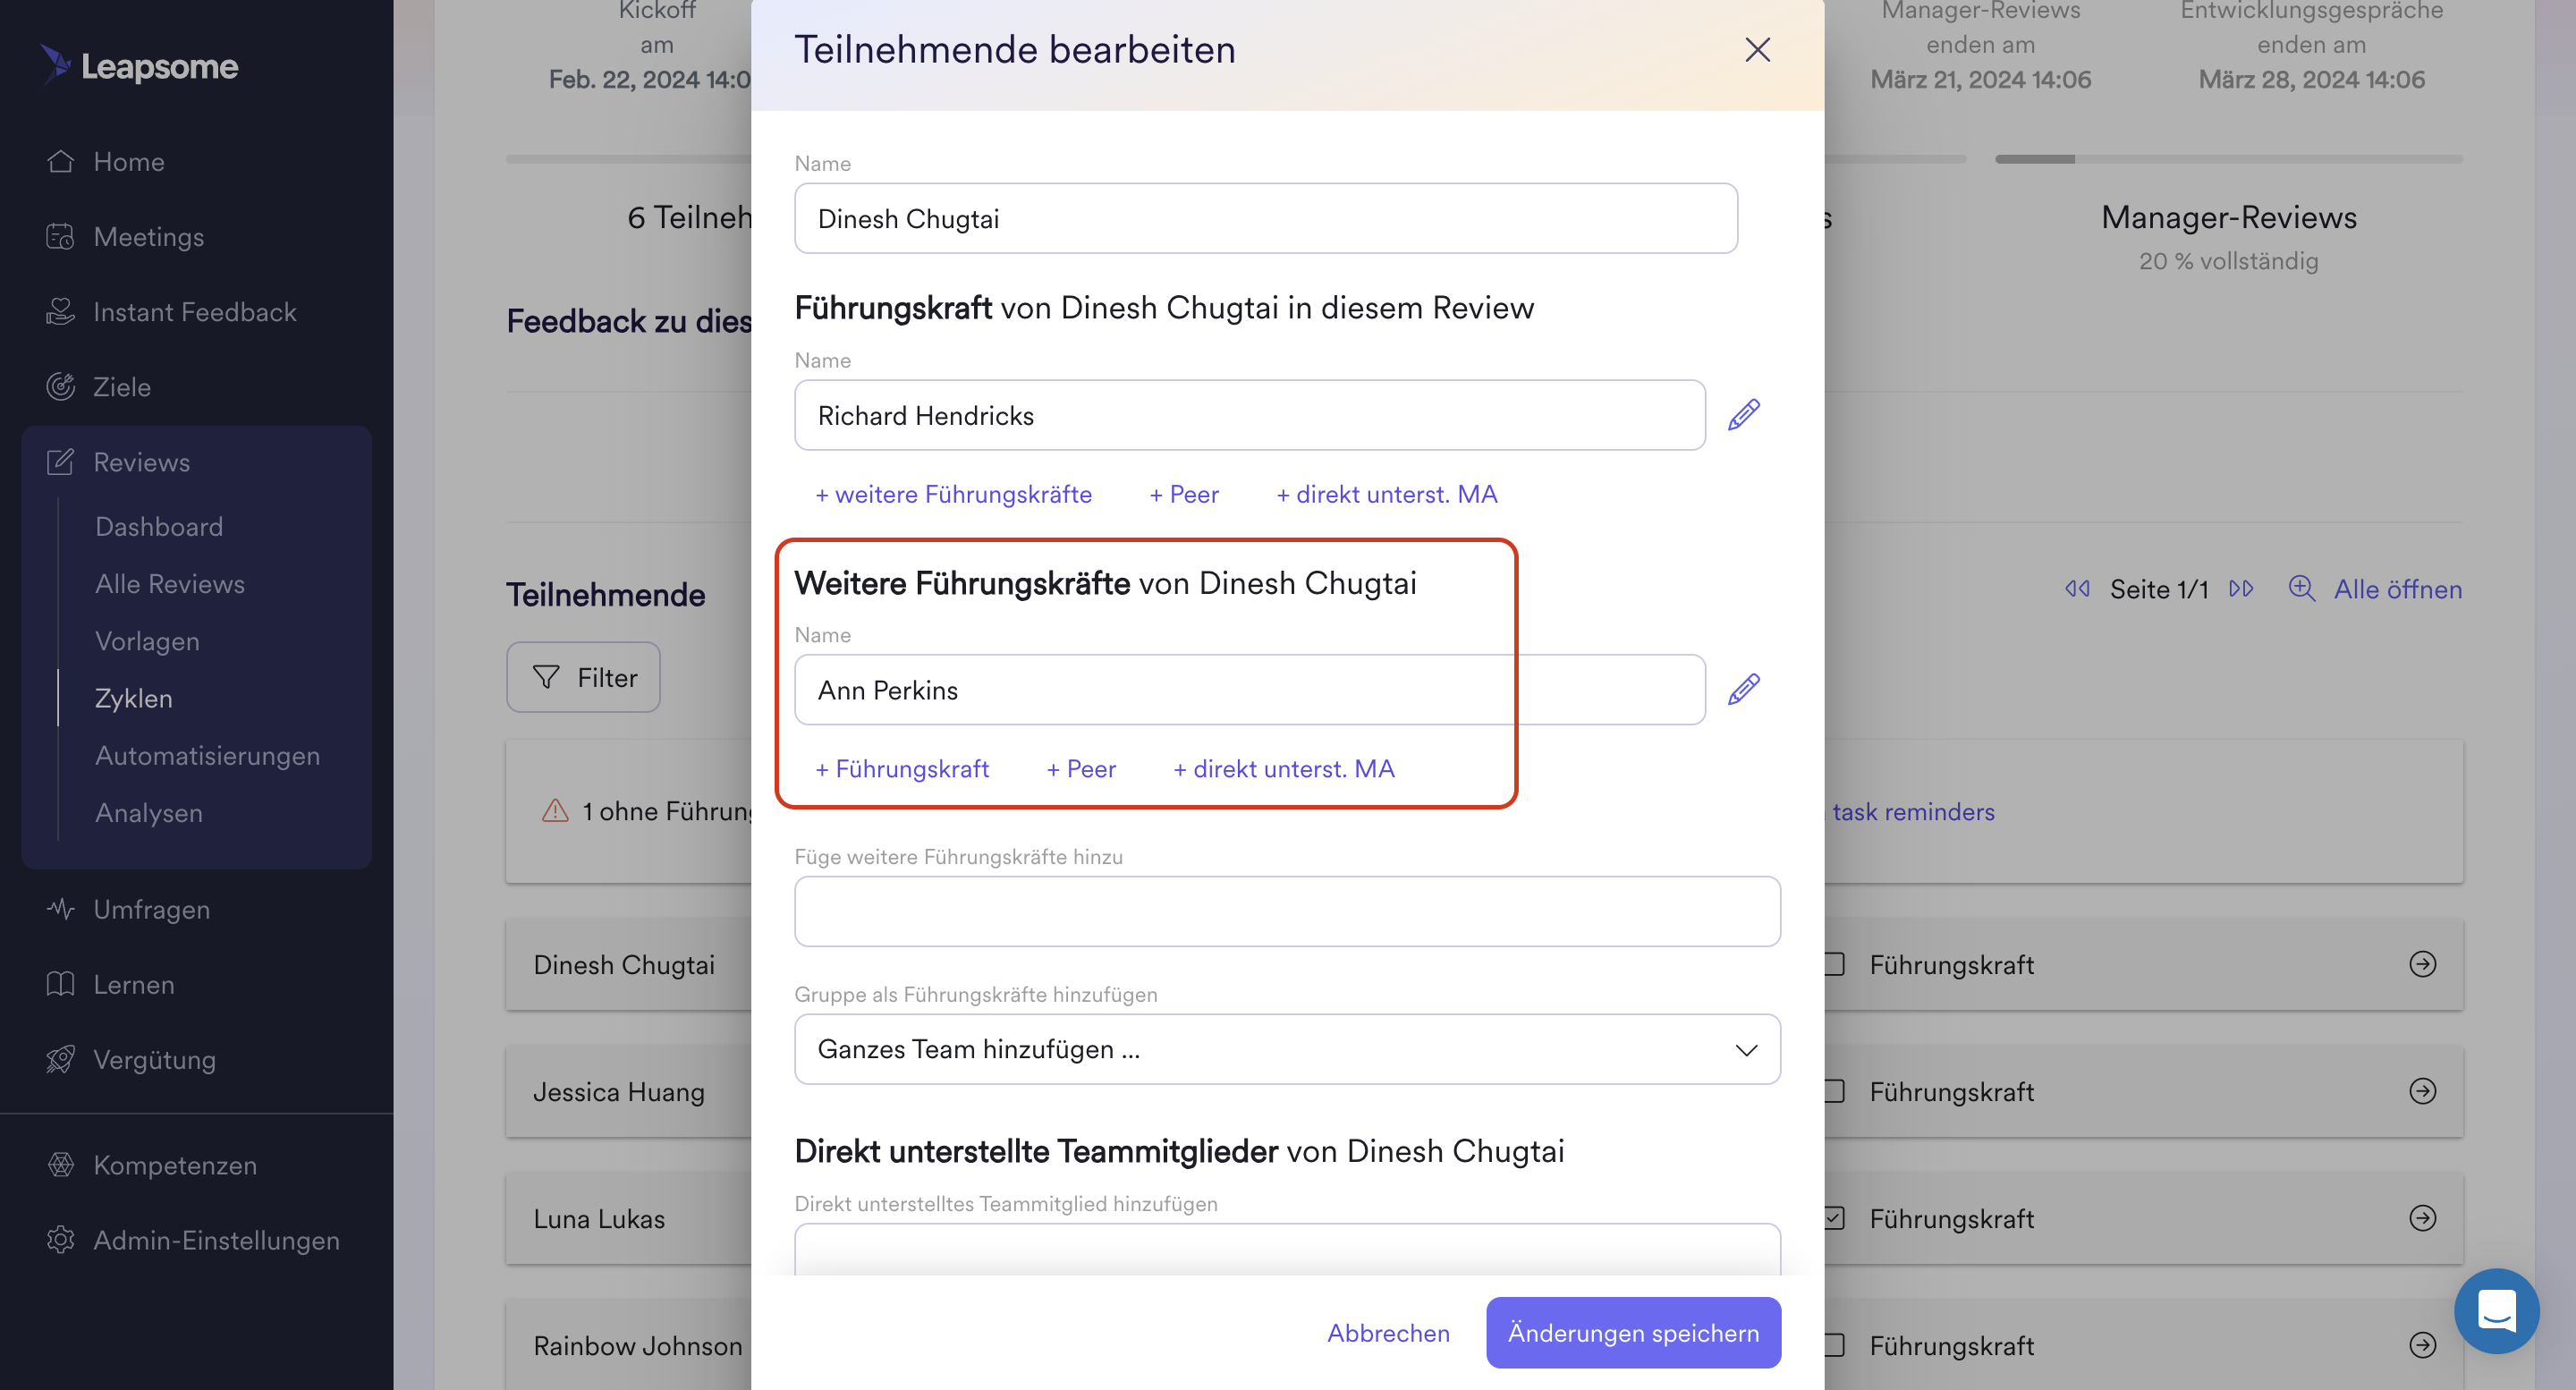Click the + weitere Führungskräfte link

953,494
